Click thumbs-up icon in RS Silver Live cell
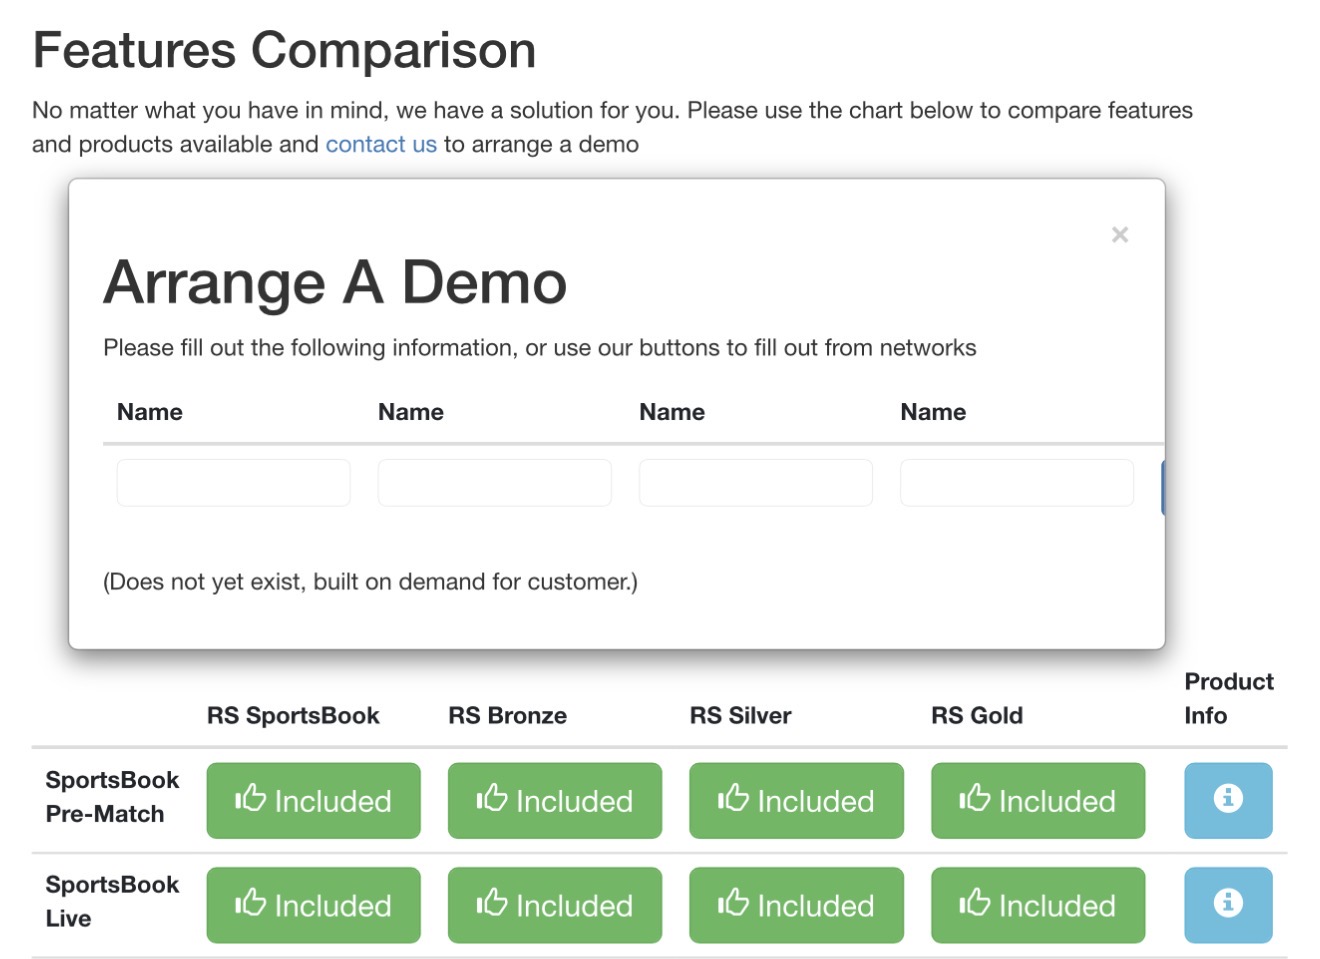 pos(733,903)
